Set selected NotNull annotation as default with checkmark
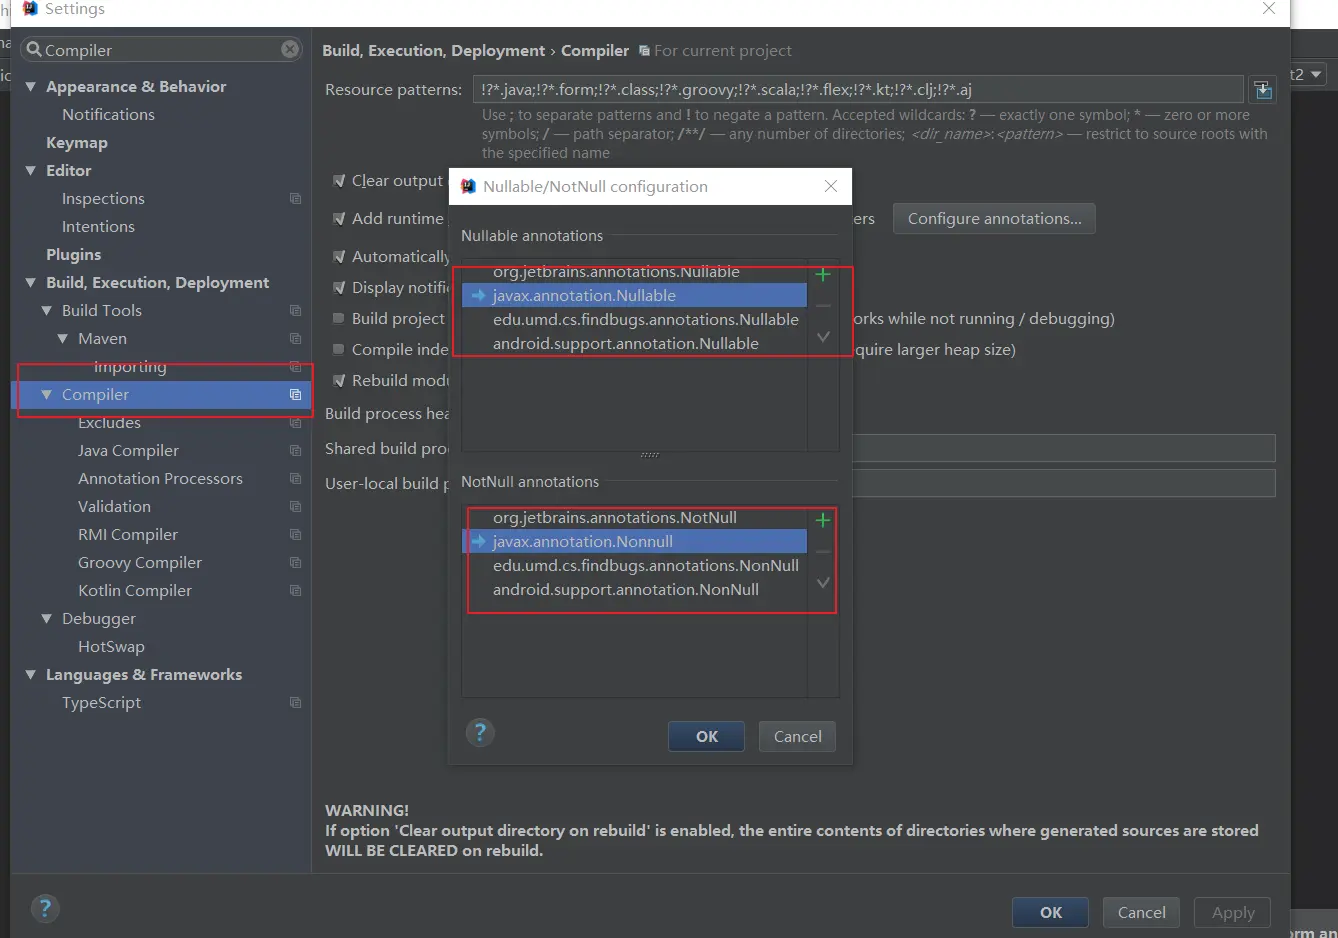This screenshot has width=1338, height=938. 823,583
